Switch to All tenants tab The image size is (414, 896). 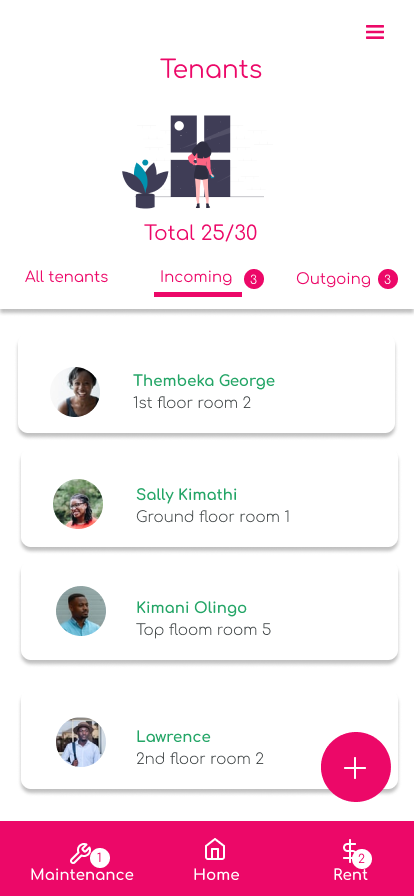[66, 277]
